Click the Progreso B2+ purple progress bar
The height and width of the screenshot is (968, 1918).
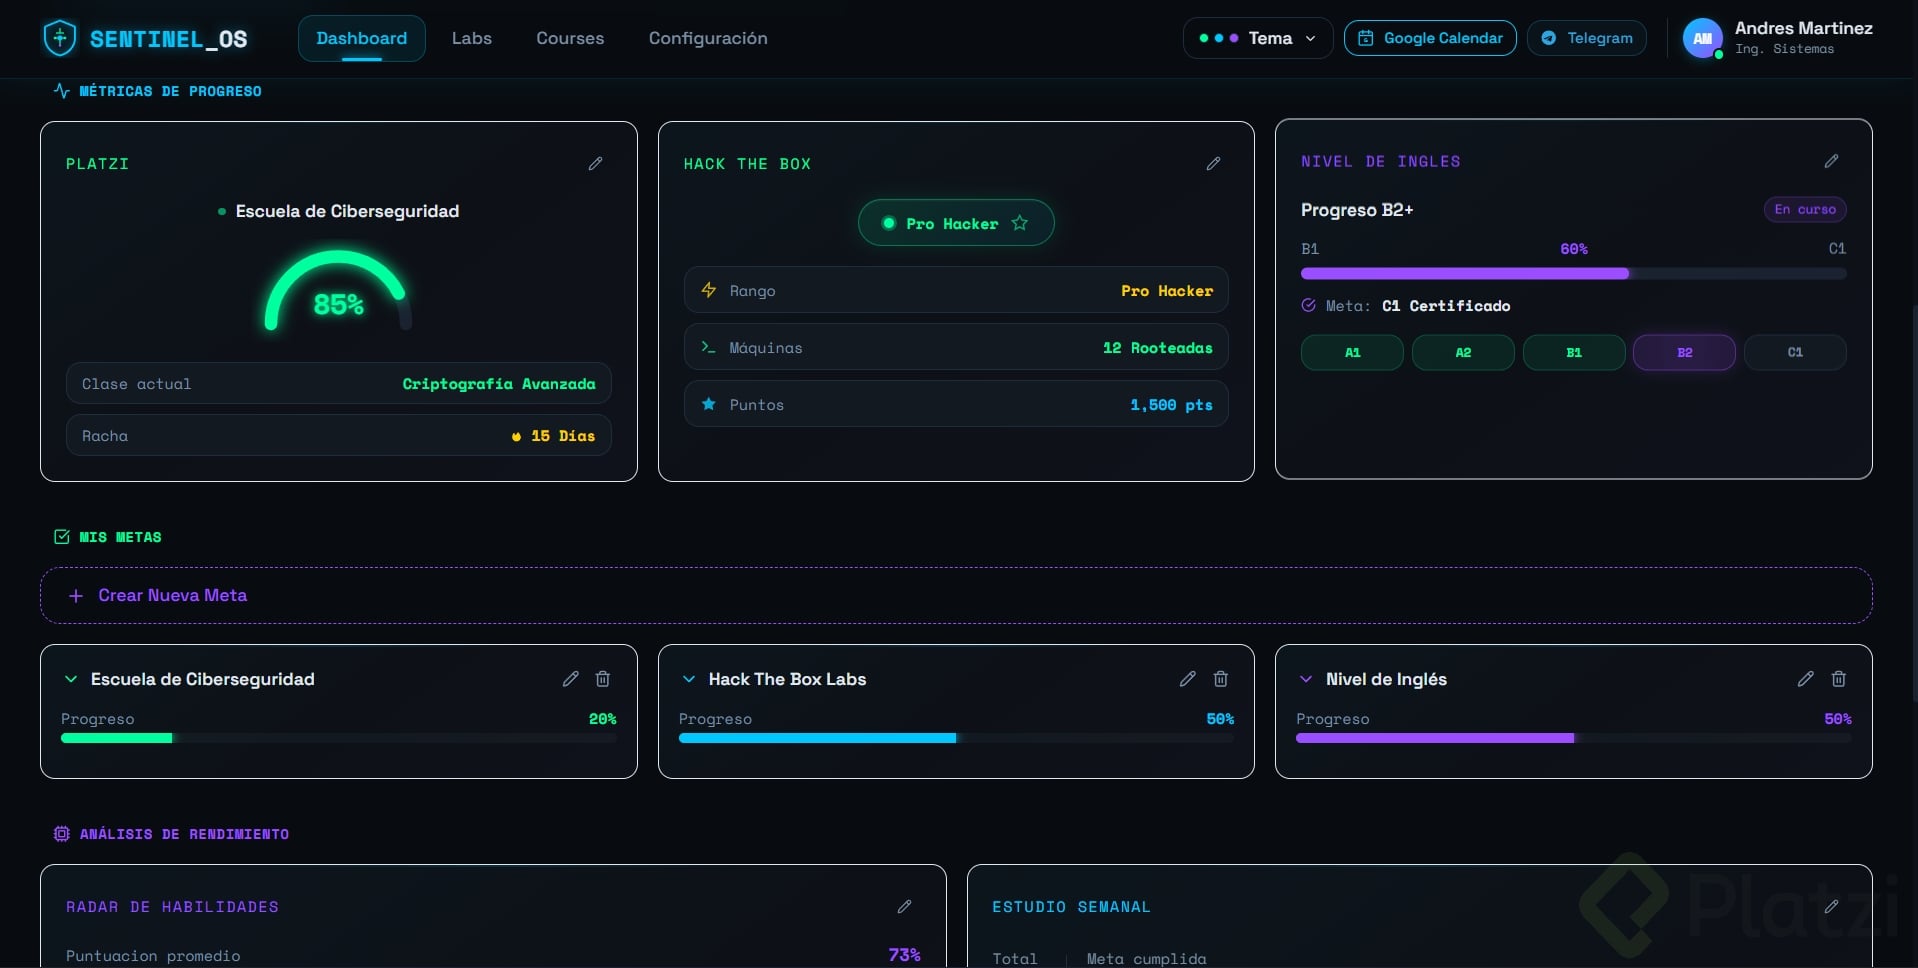tap(1574, 273)
